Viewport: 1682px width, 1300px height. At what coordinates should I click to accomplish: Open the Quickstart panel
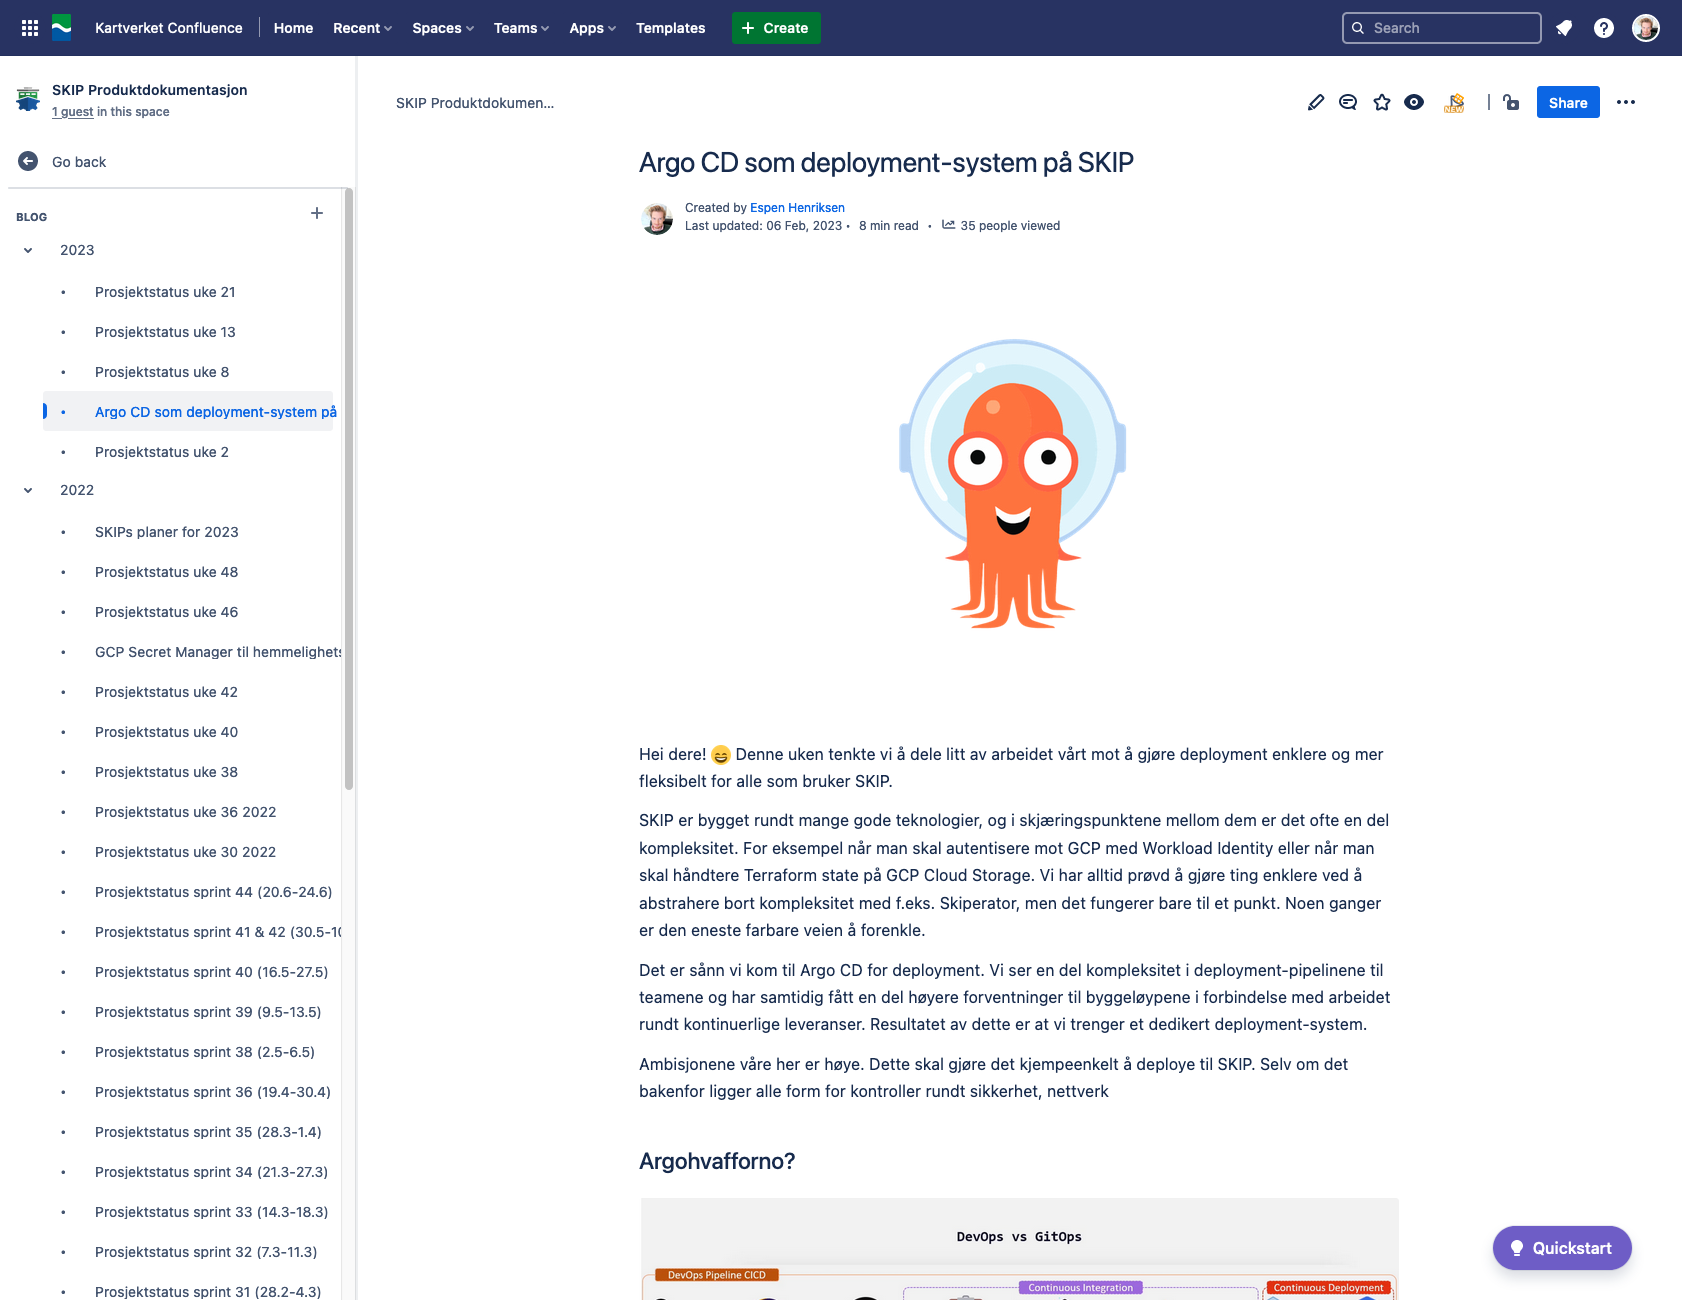[x=1562, y=1248]
